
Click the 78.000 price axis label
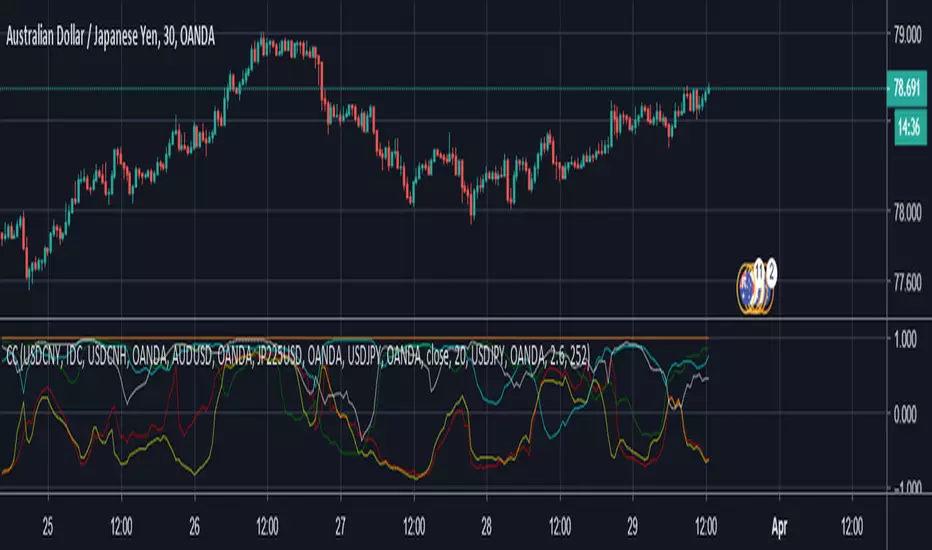pyautogui.click(x=908, y=212)
